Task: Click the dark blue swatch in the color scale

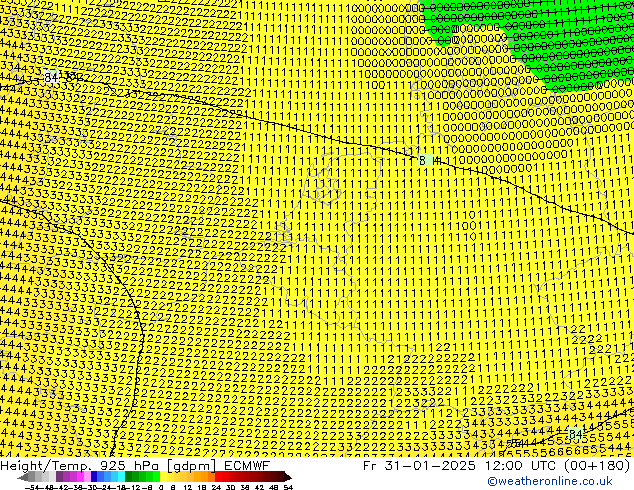Action: (94, 476)
